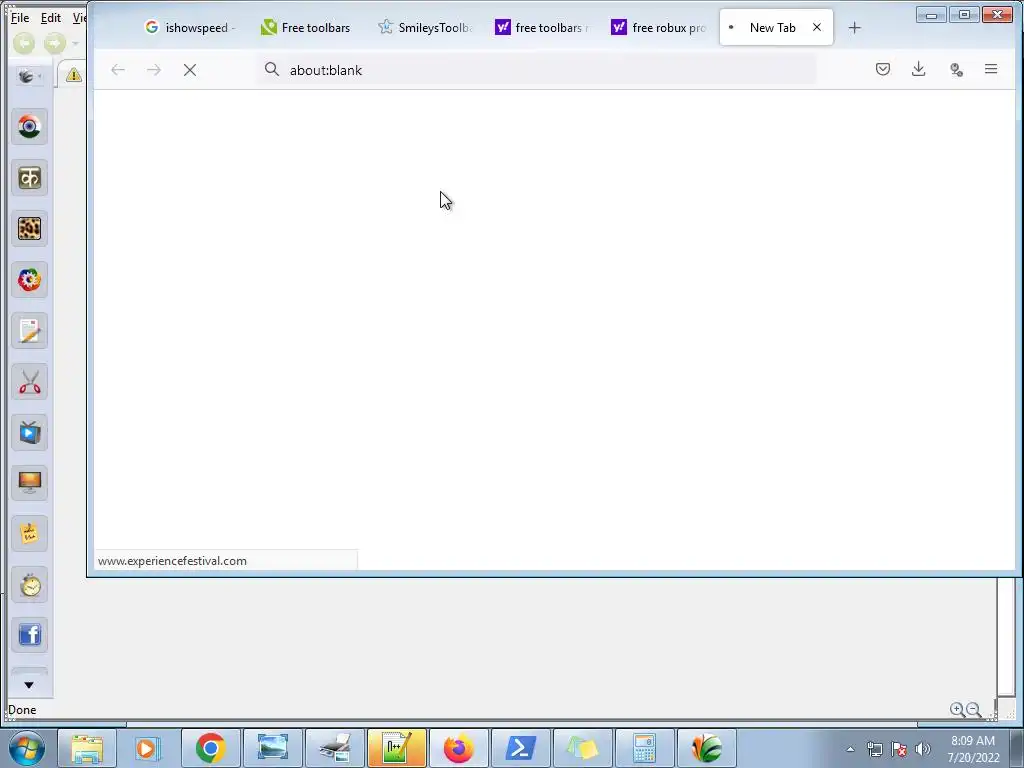Click the India flag sidebar icon
Image resolution: width=1024 pixels, height=768 pixels.
(x=29, y=127)
